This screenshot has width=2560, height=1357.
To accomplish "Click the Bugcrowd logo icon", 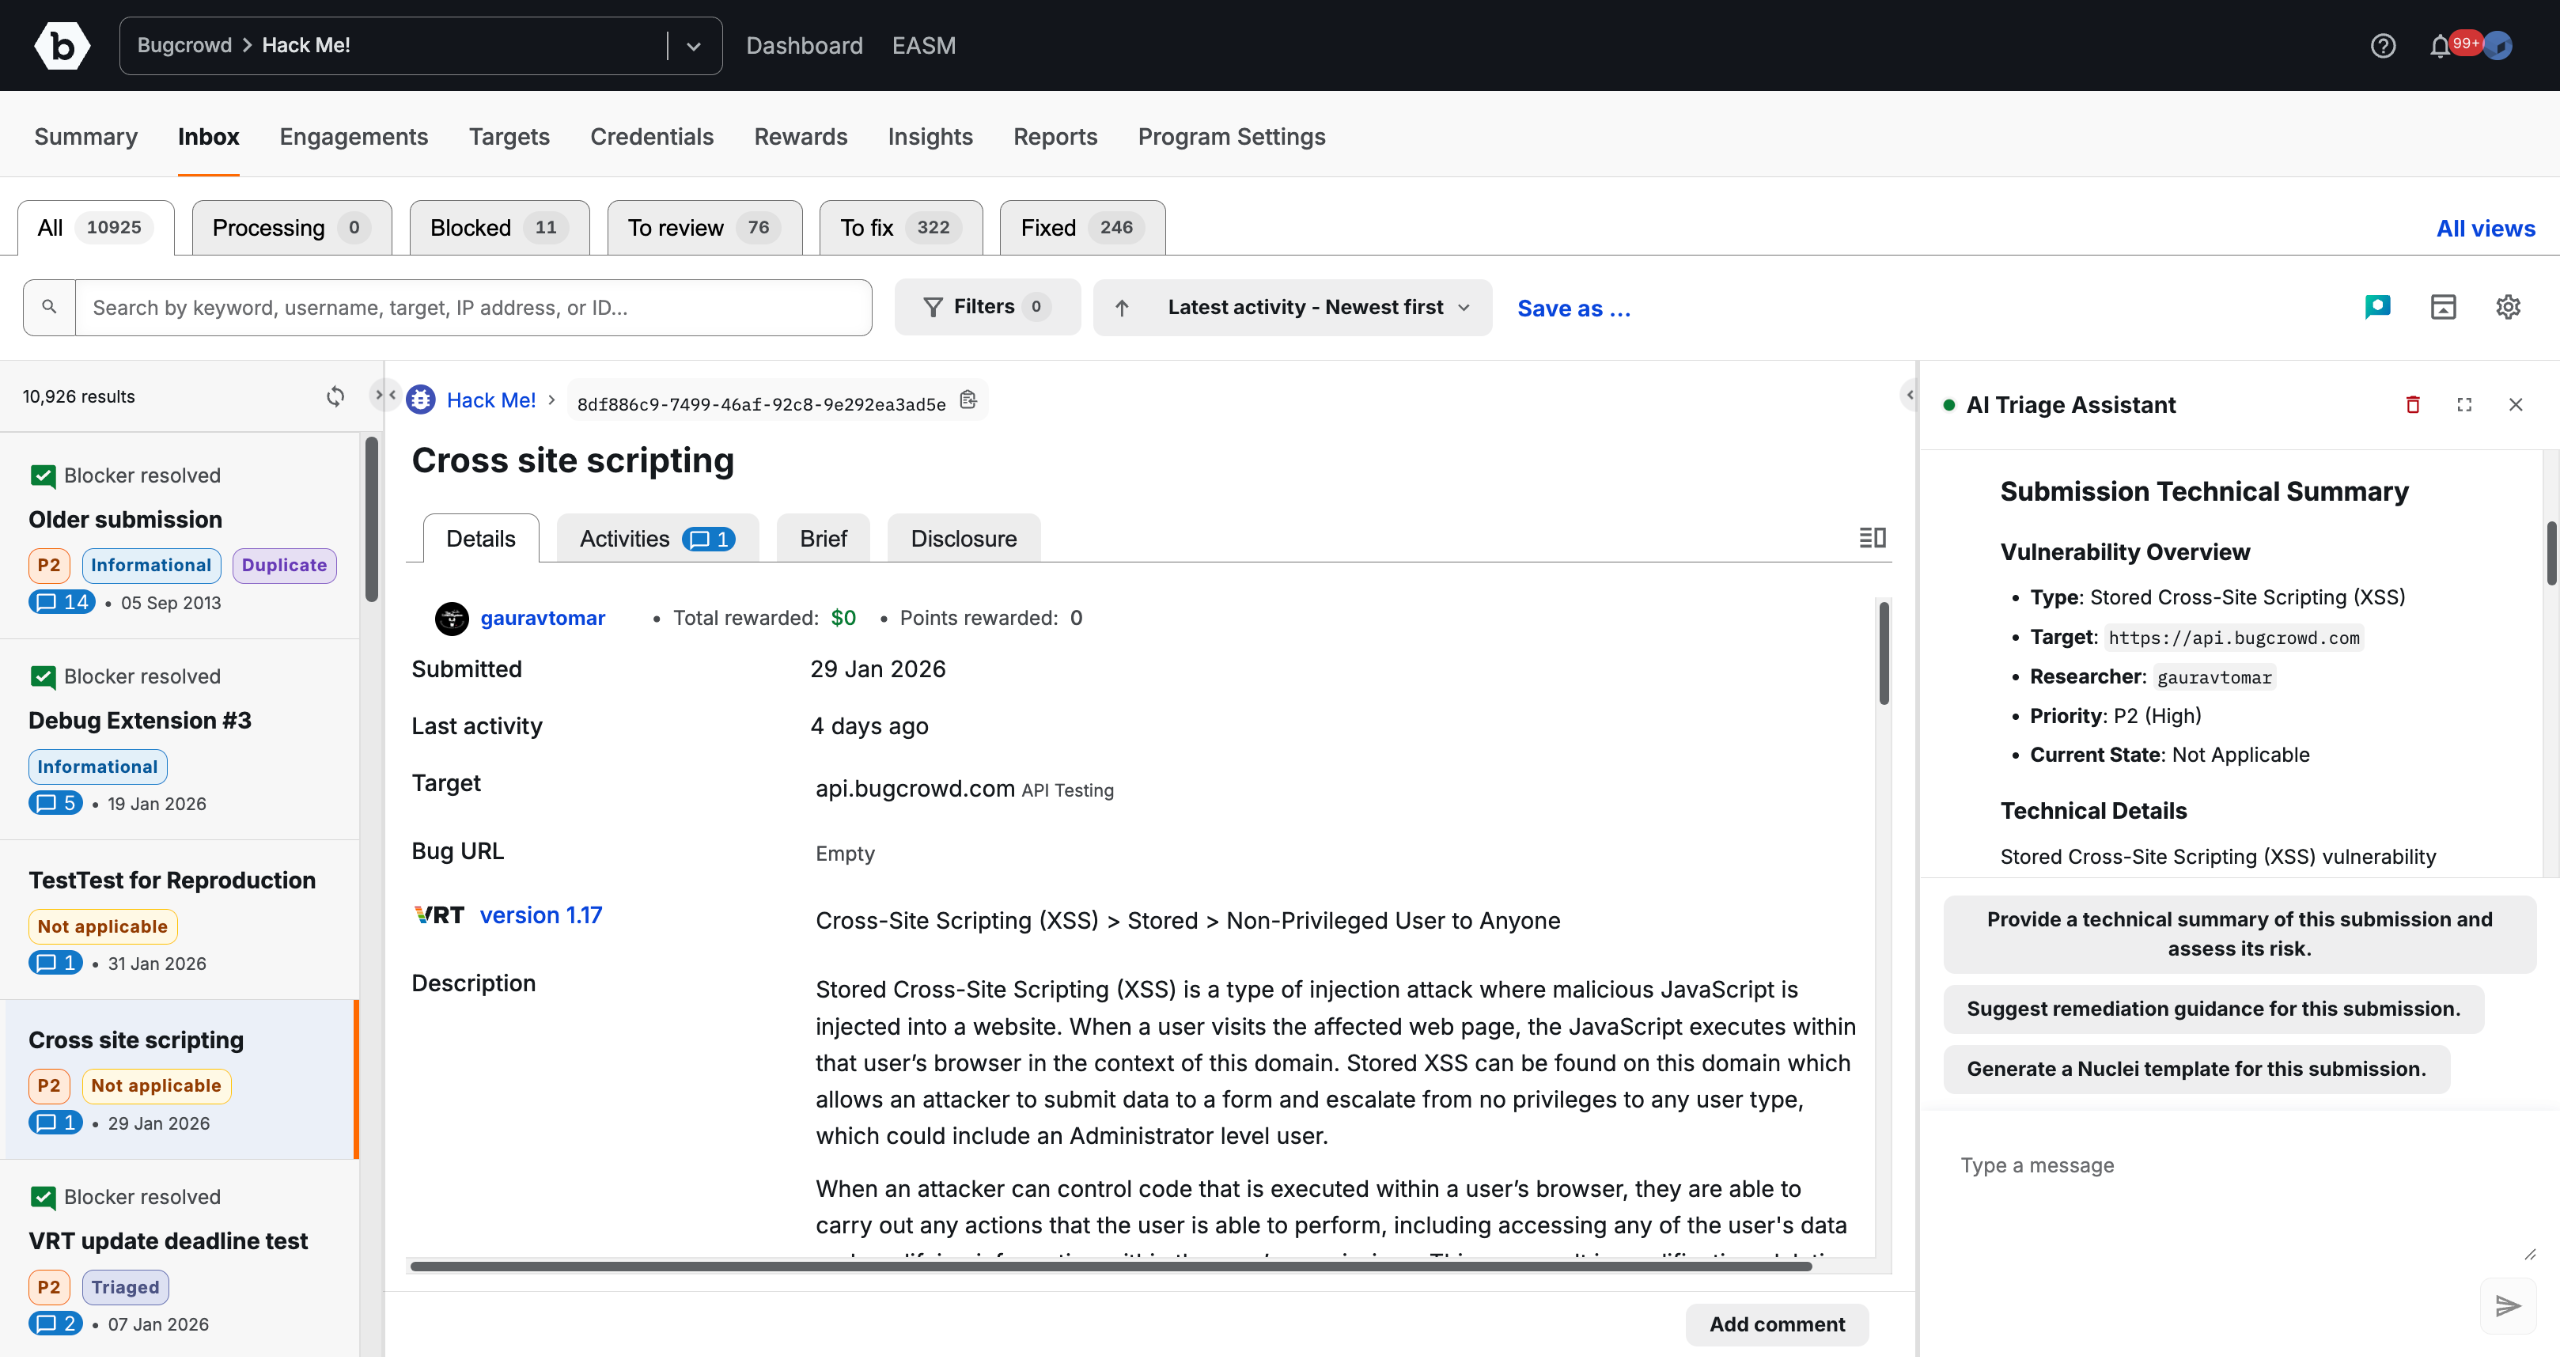I will click(x=62, y=46).
